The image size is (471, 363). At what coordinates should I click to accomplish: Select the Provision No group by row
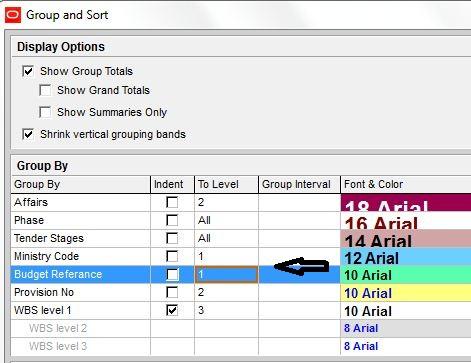[x=81, y=292]
